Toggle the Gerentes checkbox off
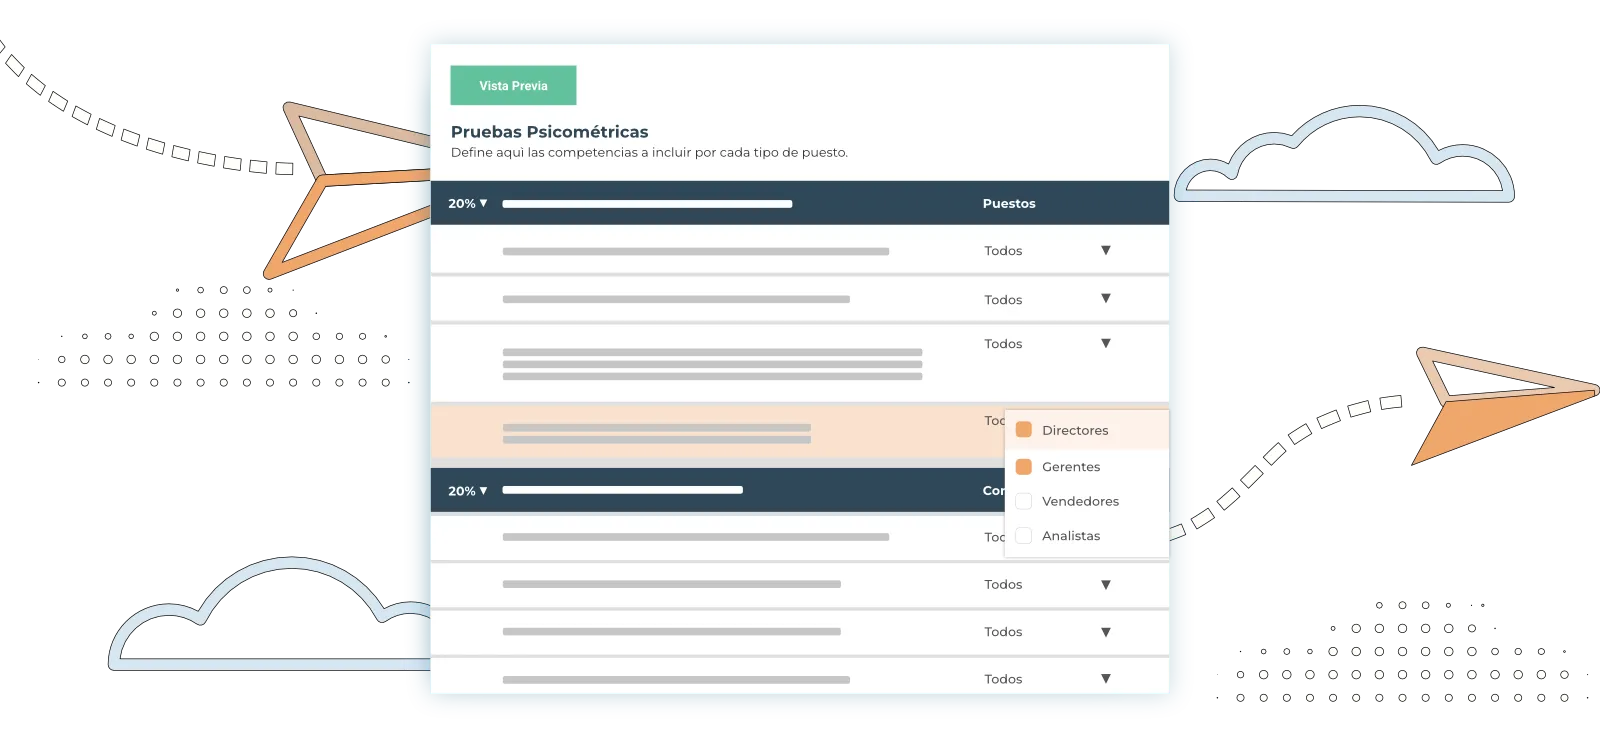 pyautogui.click(x=1024, y=467)
